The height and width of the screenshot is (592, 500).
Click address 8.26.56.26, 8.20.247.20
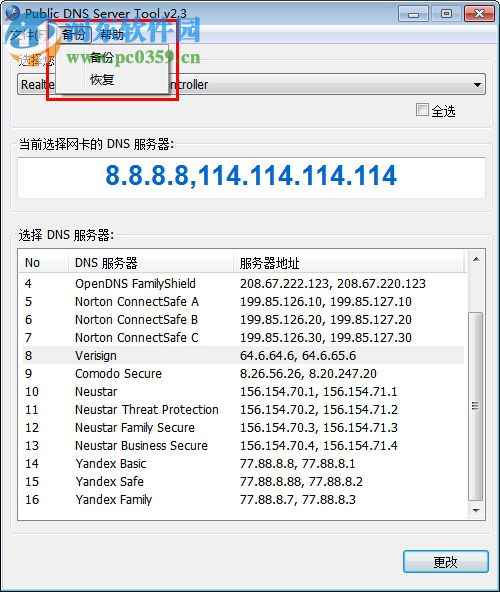coord(308,374)
